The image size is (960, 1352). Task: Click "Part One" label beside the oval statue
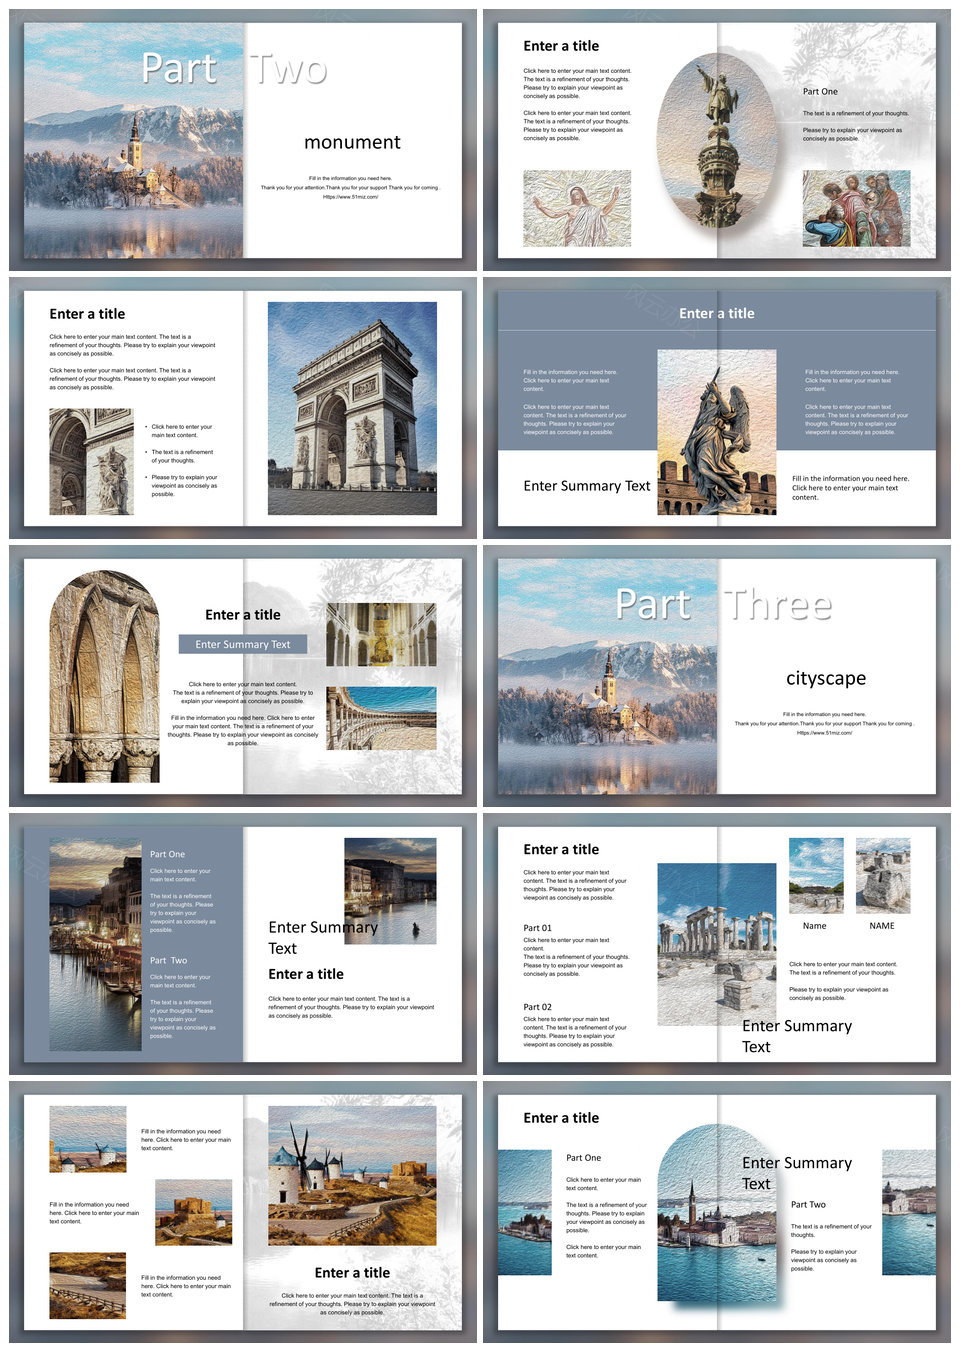(820, 92)
